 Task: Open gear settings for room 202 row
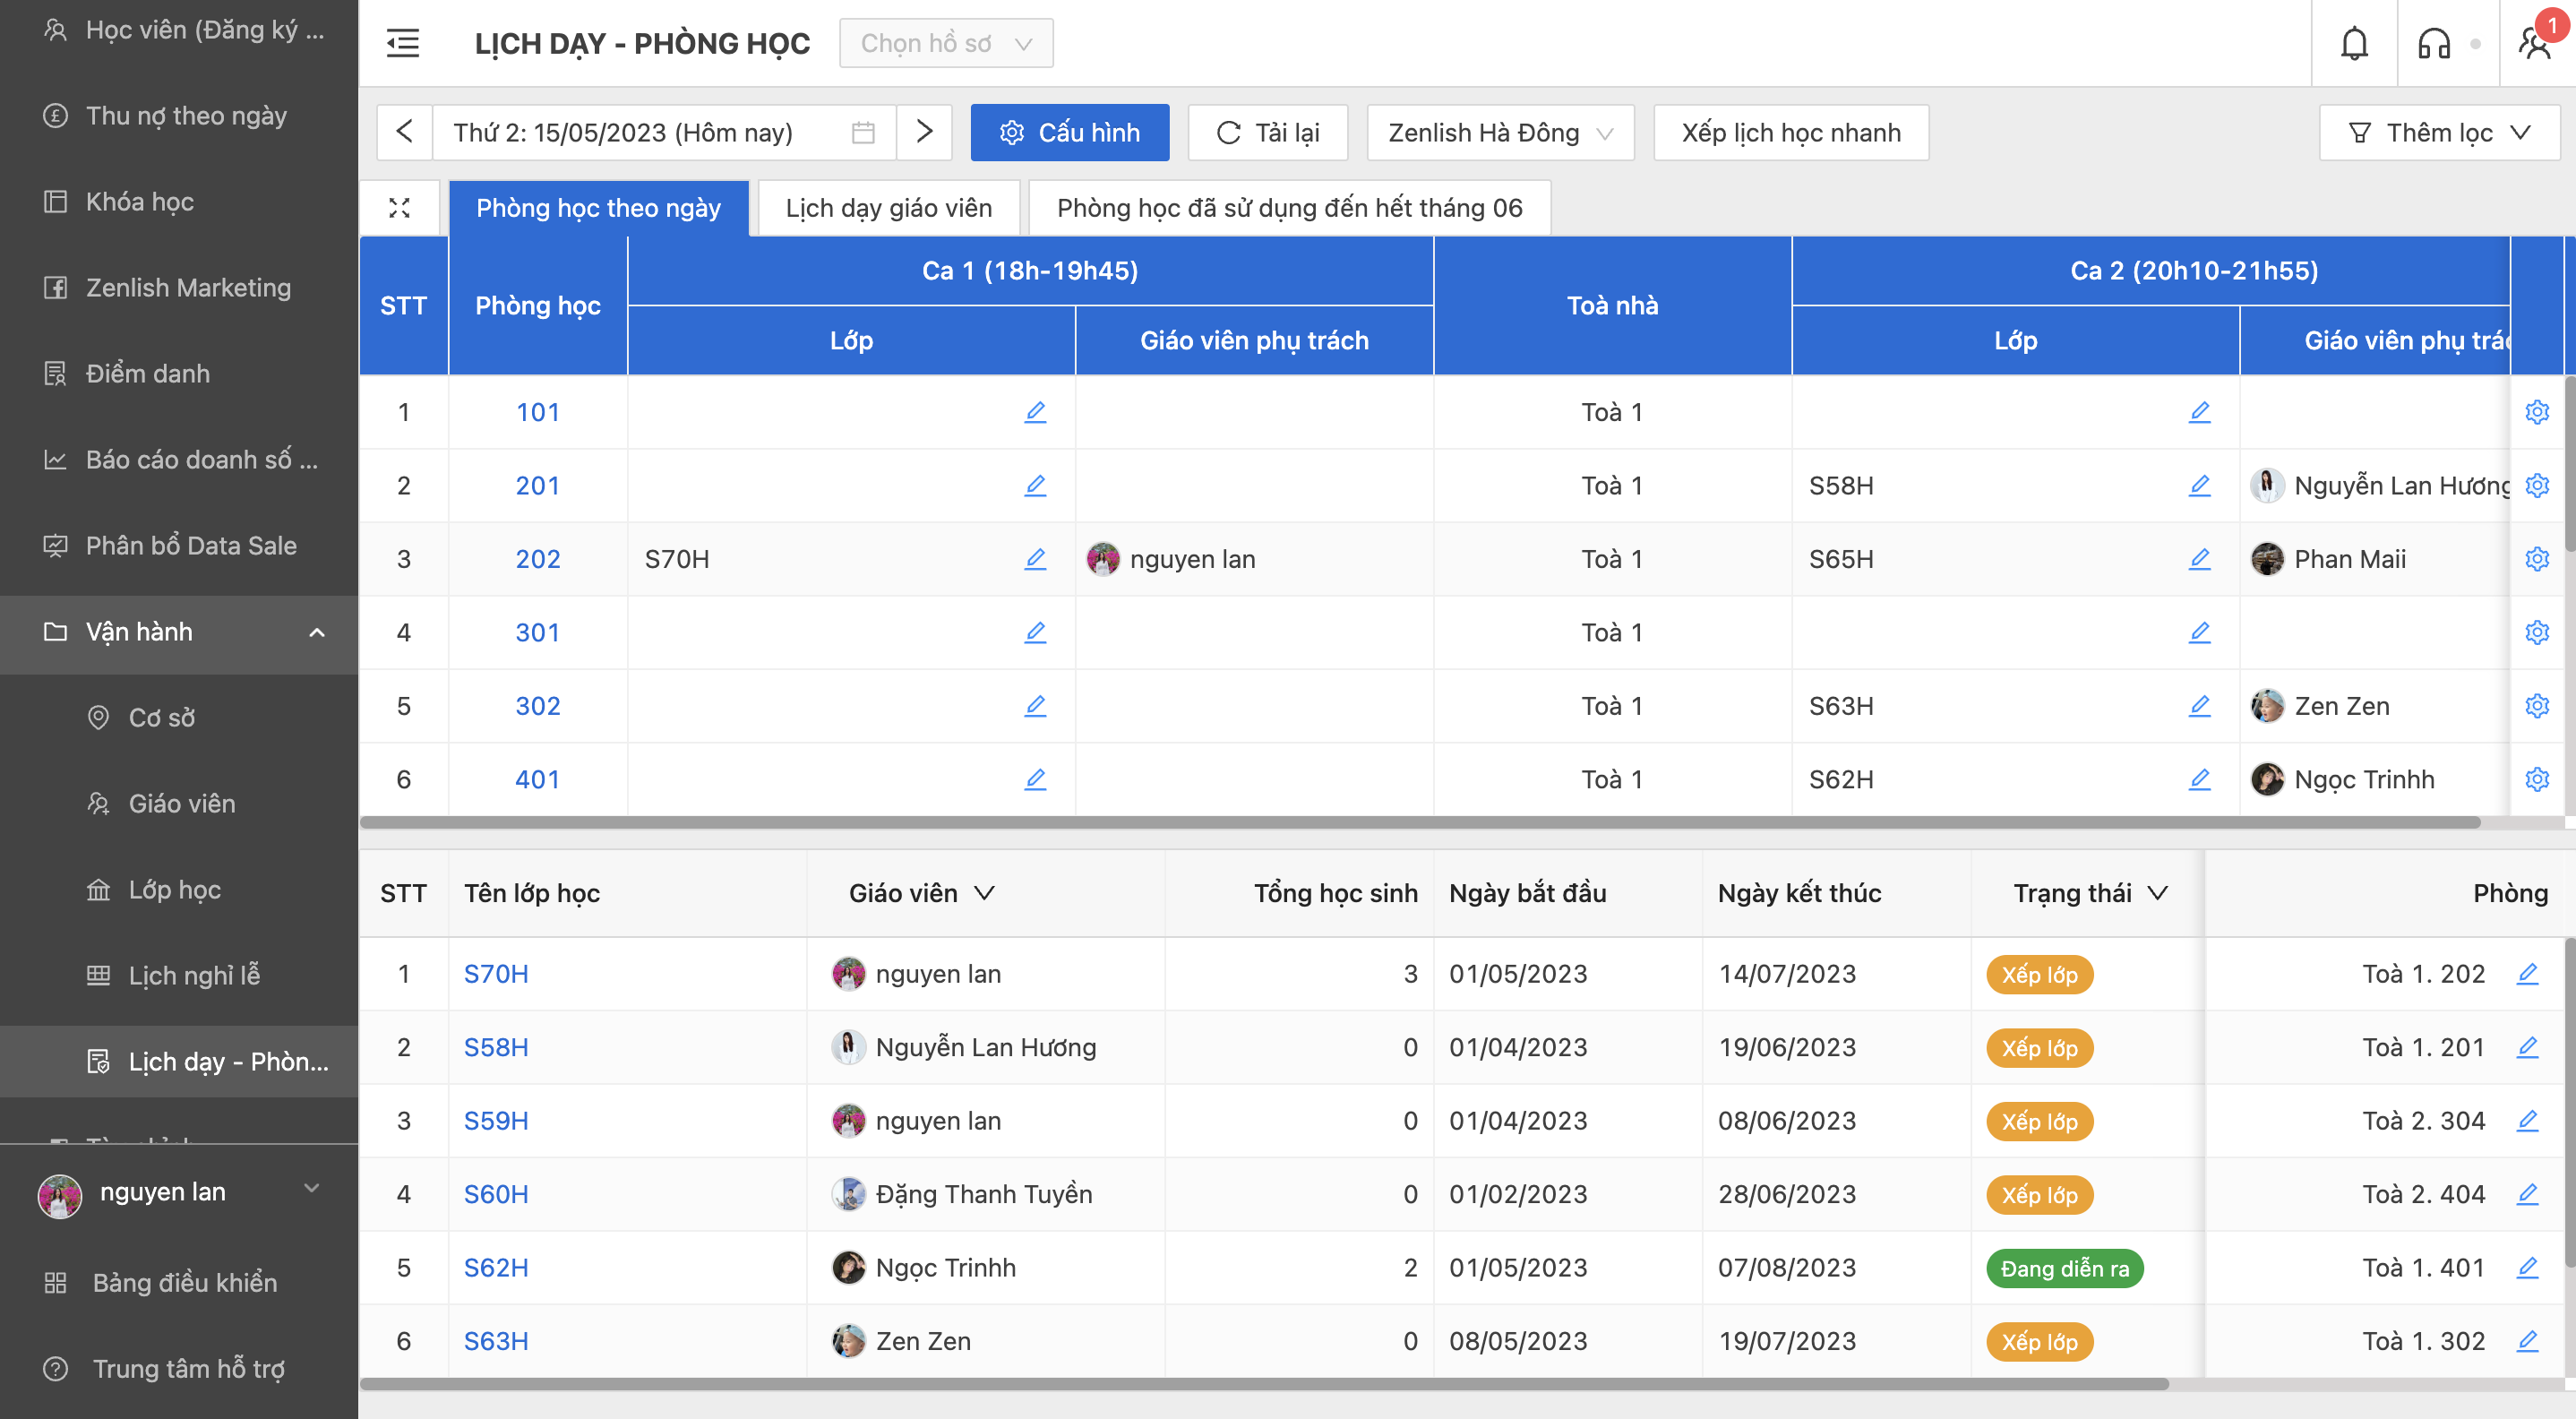(2537, 559)
